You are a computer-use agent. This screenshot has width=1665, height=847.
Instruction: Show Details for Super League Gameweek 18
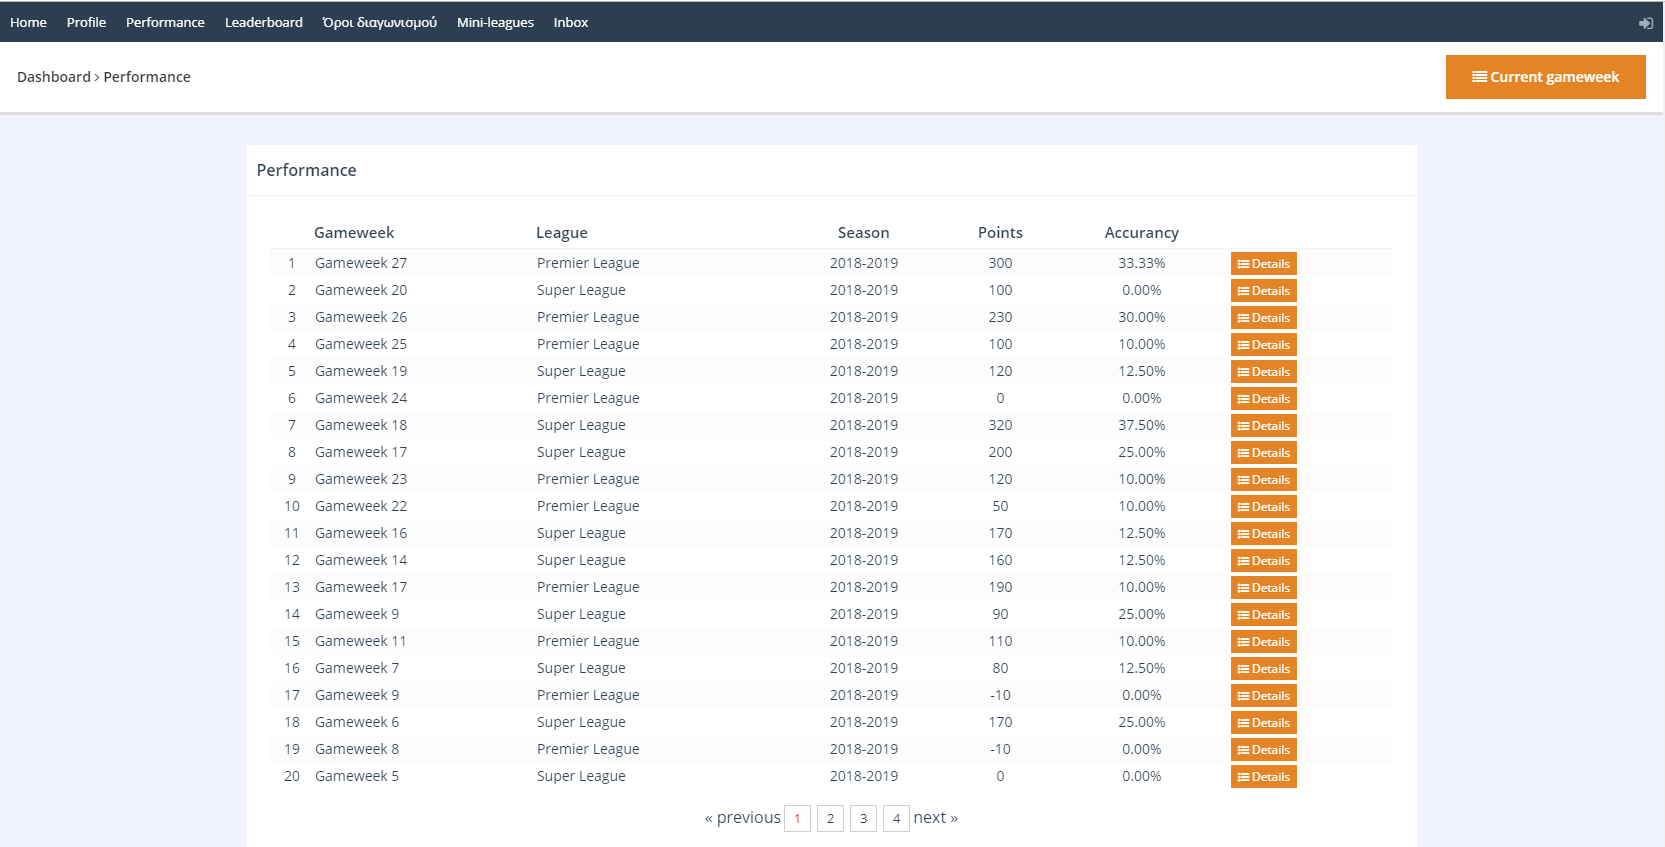[x=1263, y=426]
